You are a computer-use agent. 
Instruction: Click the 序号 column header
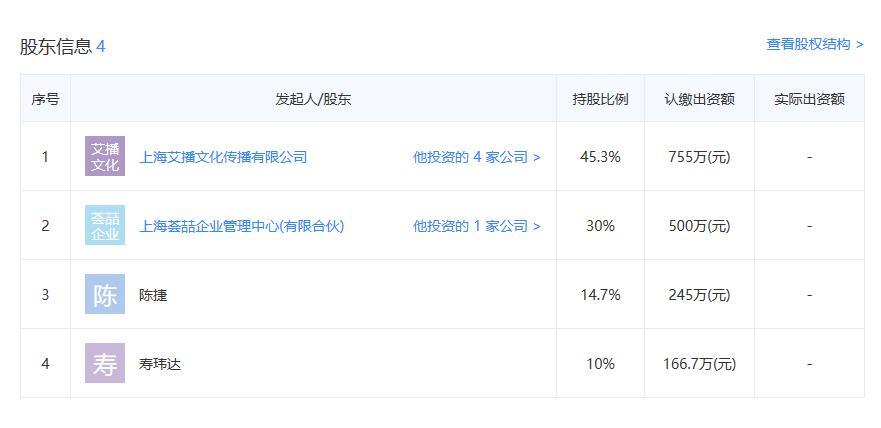click(x=45, y=99)
